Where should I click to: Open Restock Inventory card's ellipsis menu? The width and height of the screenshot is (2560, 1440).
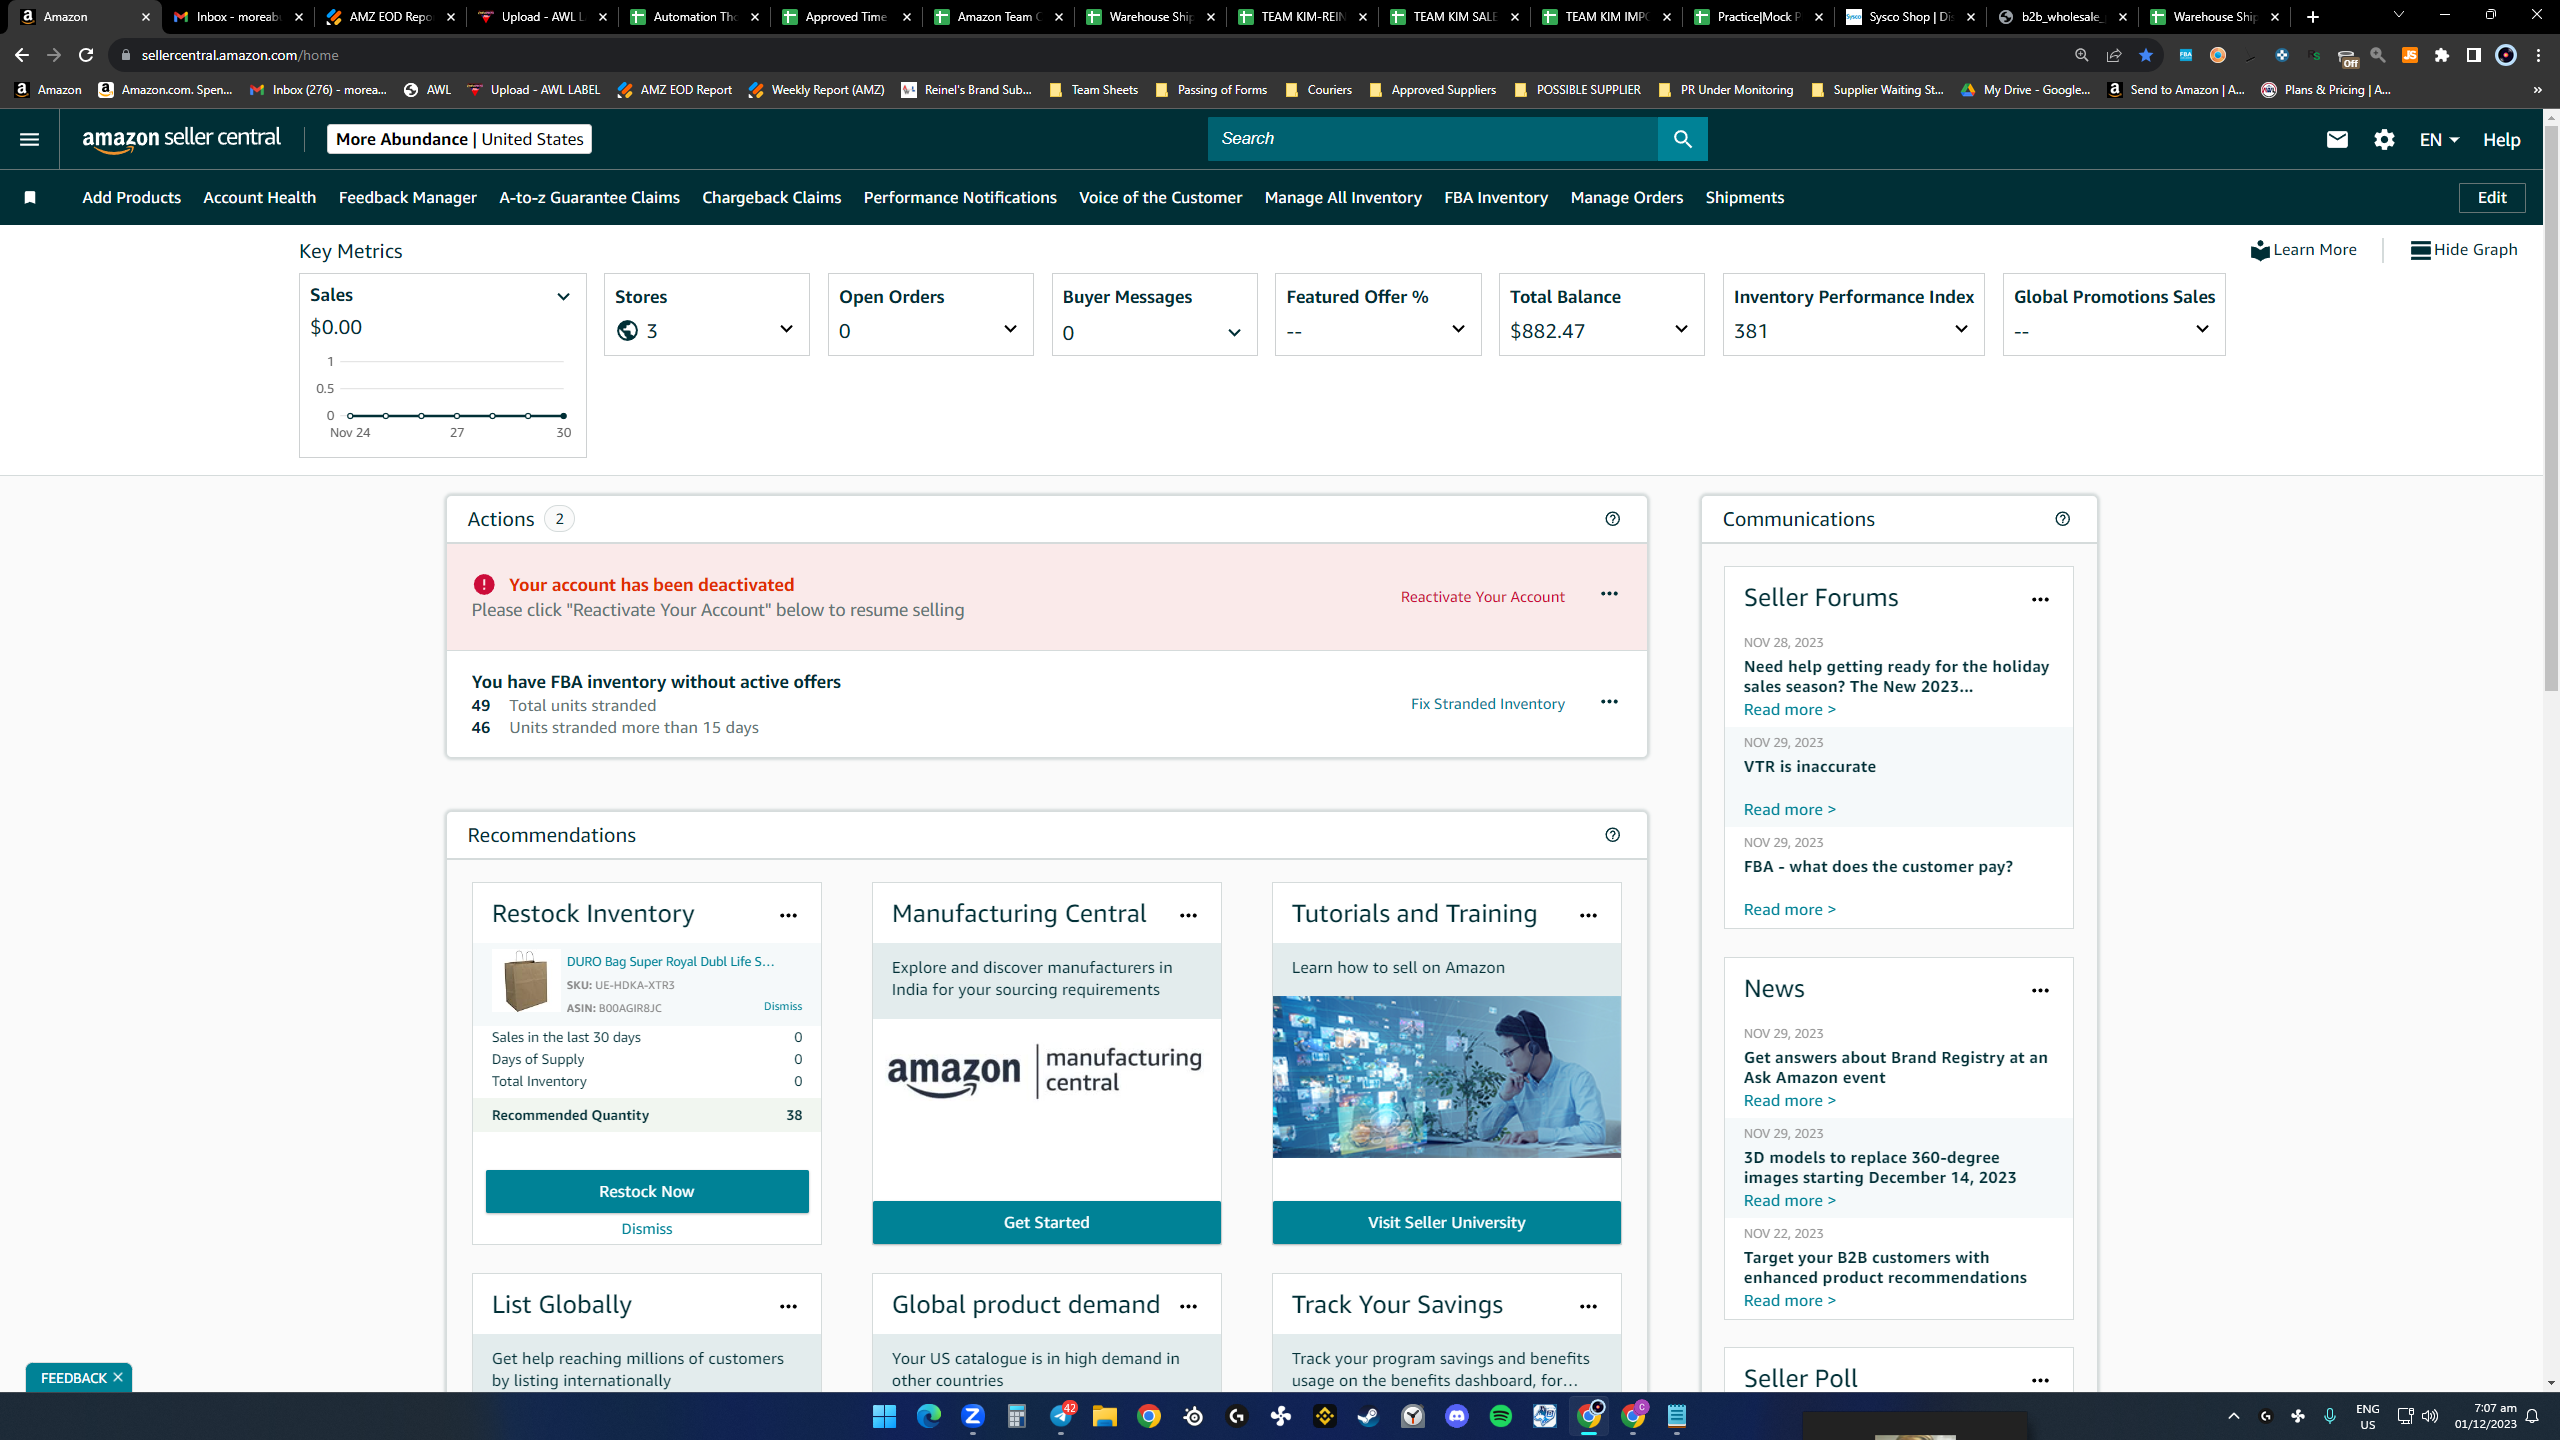[788, 915]
